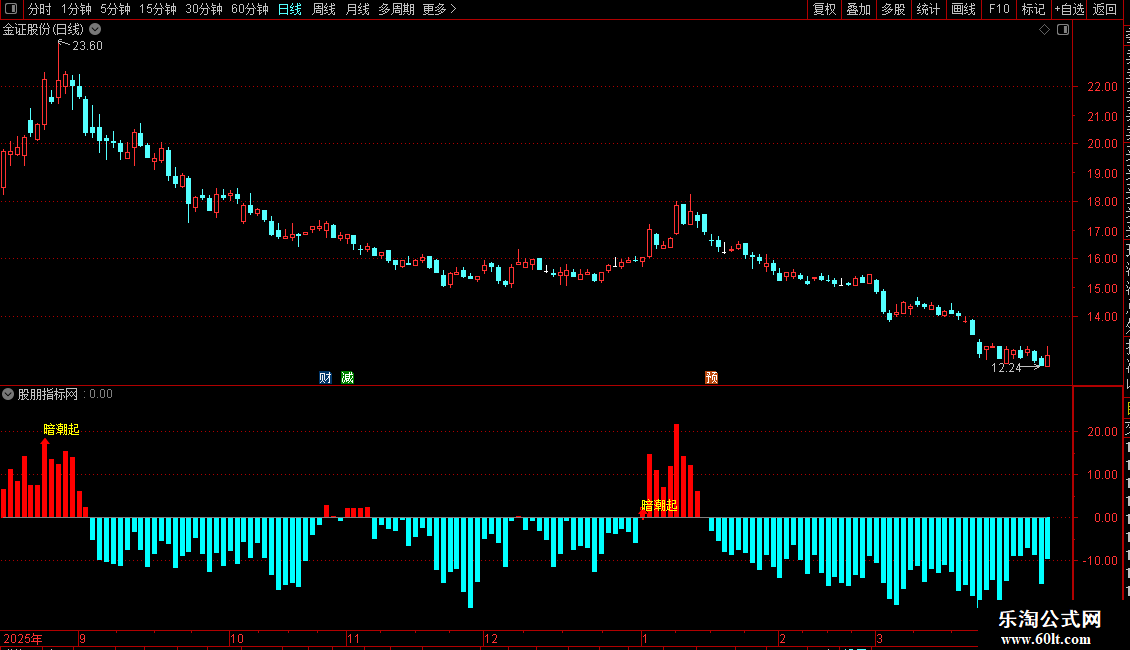Add stock via +自选 button
This screenshot has width=1130, height=650.
[1069, 9]
